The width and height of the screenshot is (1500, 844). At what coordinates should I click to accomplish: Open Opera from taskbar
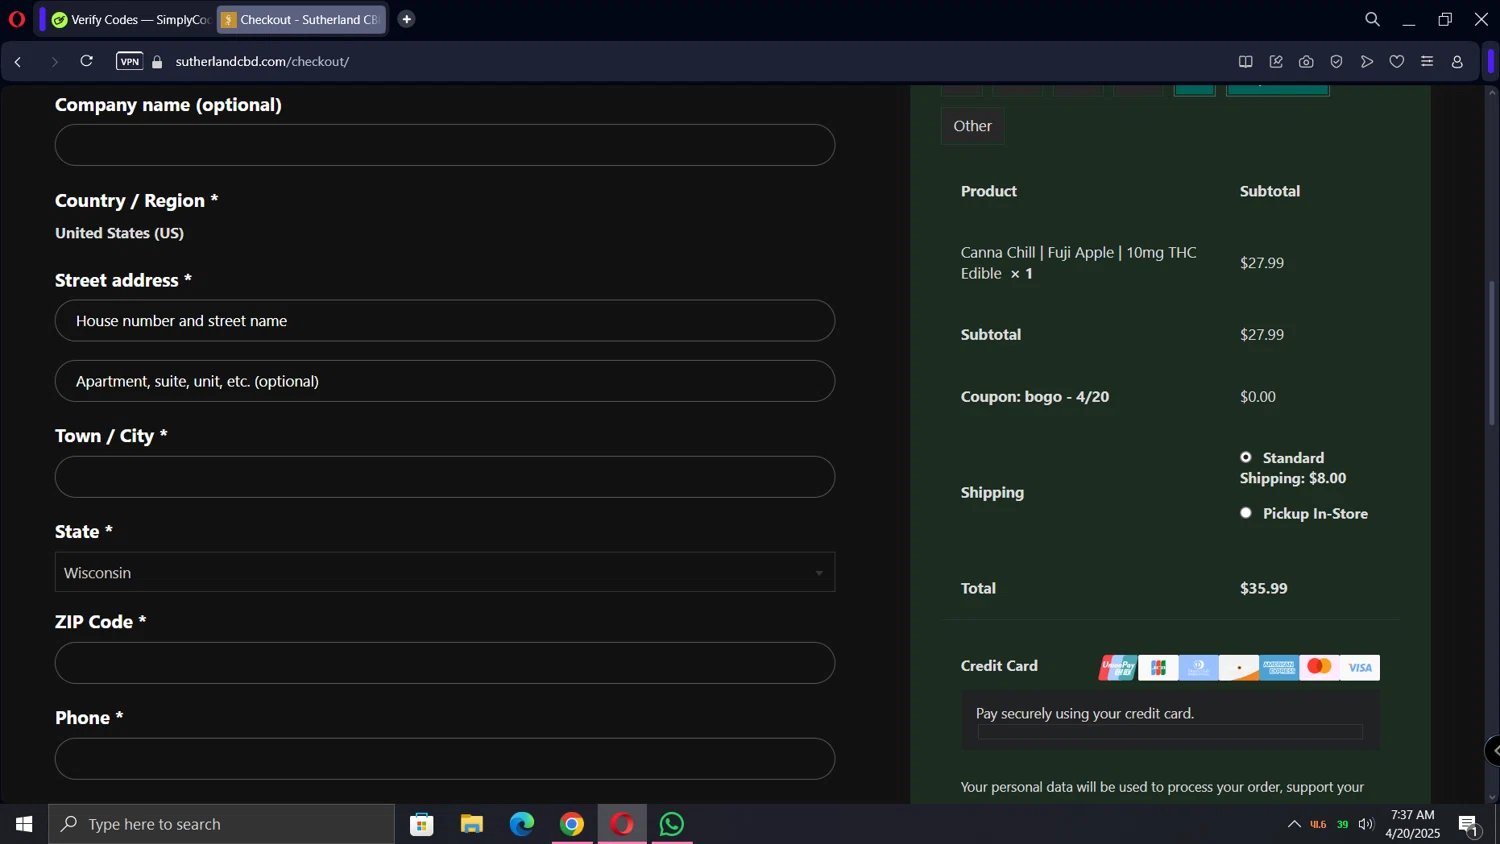[x=622, y=824]
